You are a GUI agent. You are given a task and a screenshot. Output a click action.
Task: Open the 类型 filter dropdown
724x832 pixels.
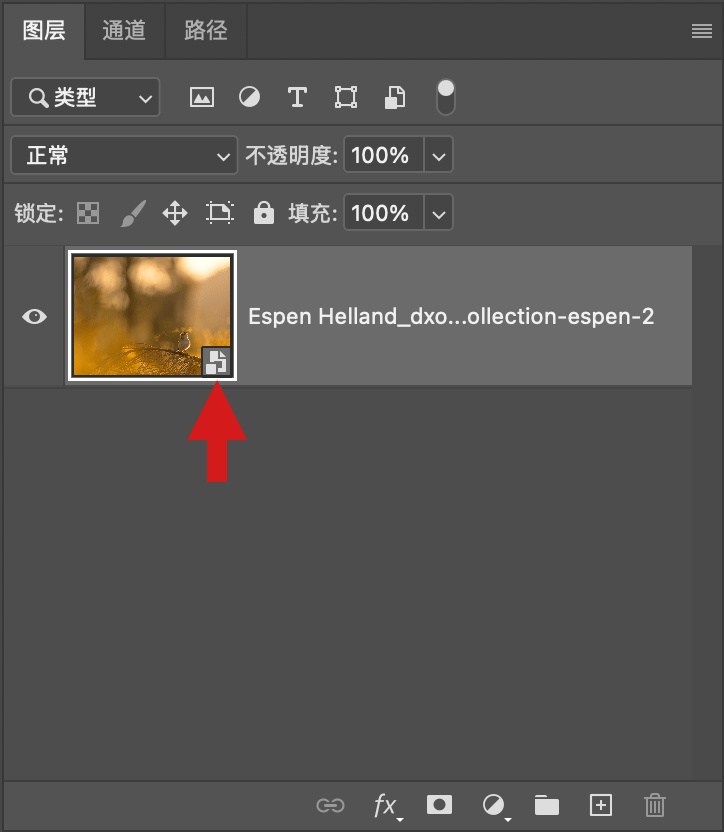(85, 98)
